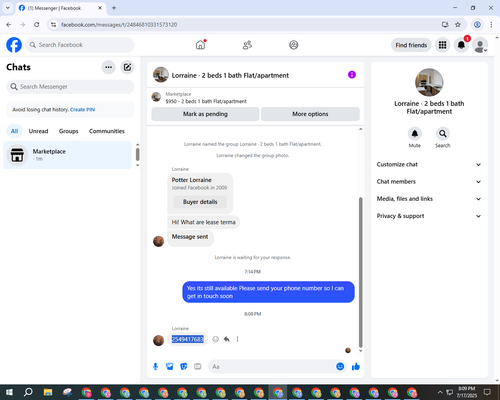Open the Friends icon in top navigation
This screenshot has height=400, width=500.
pyautogui.click(x=247, y=45)
